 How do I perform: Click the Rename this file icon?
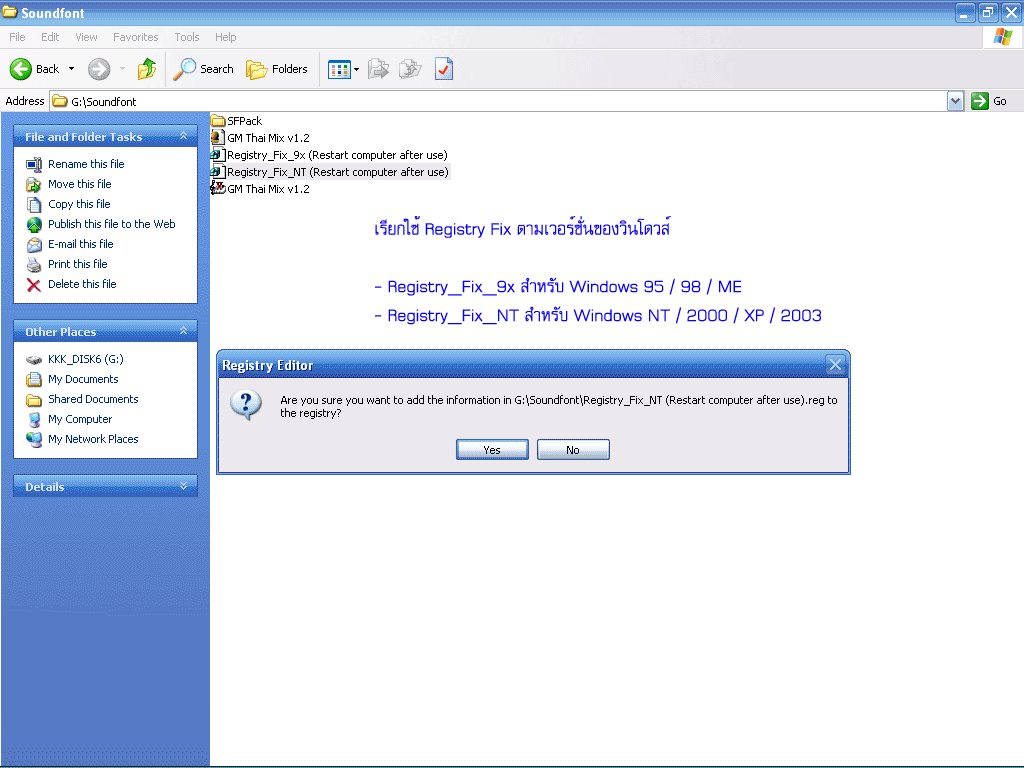point(34,165)
